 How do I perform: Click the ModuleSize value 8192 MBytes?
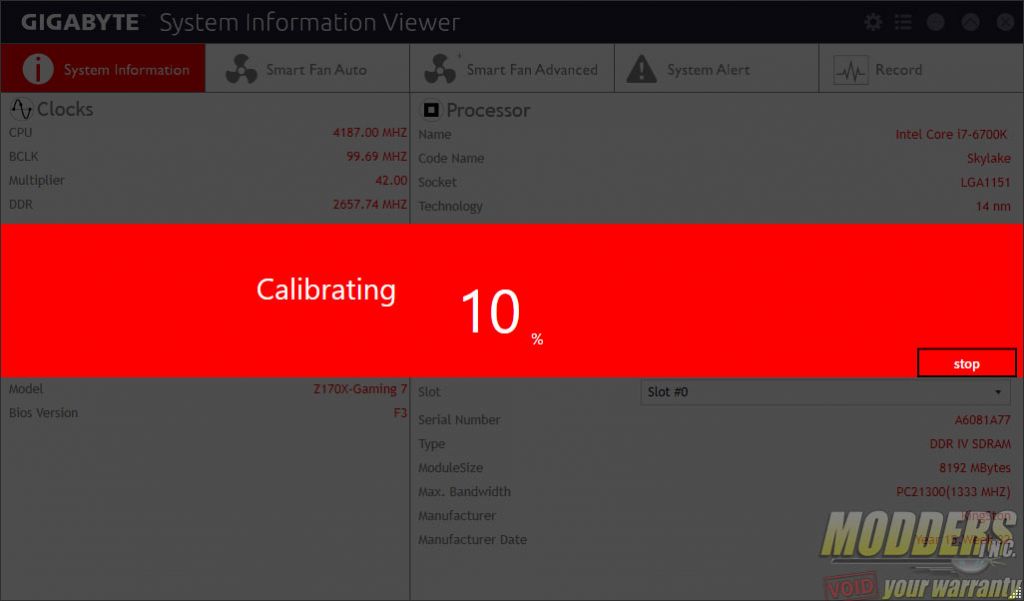click(975, 468)
